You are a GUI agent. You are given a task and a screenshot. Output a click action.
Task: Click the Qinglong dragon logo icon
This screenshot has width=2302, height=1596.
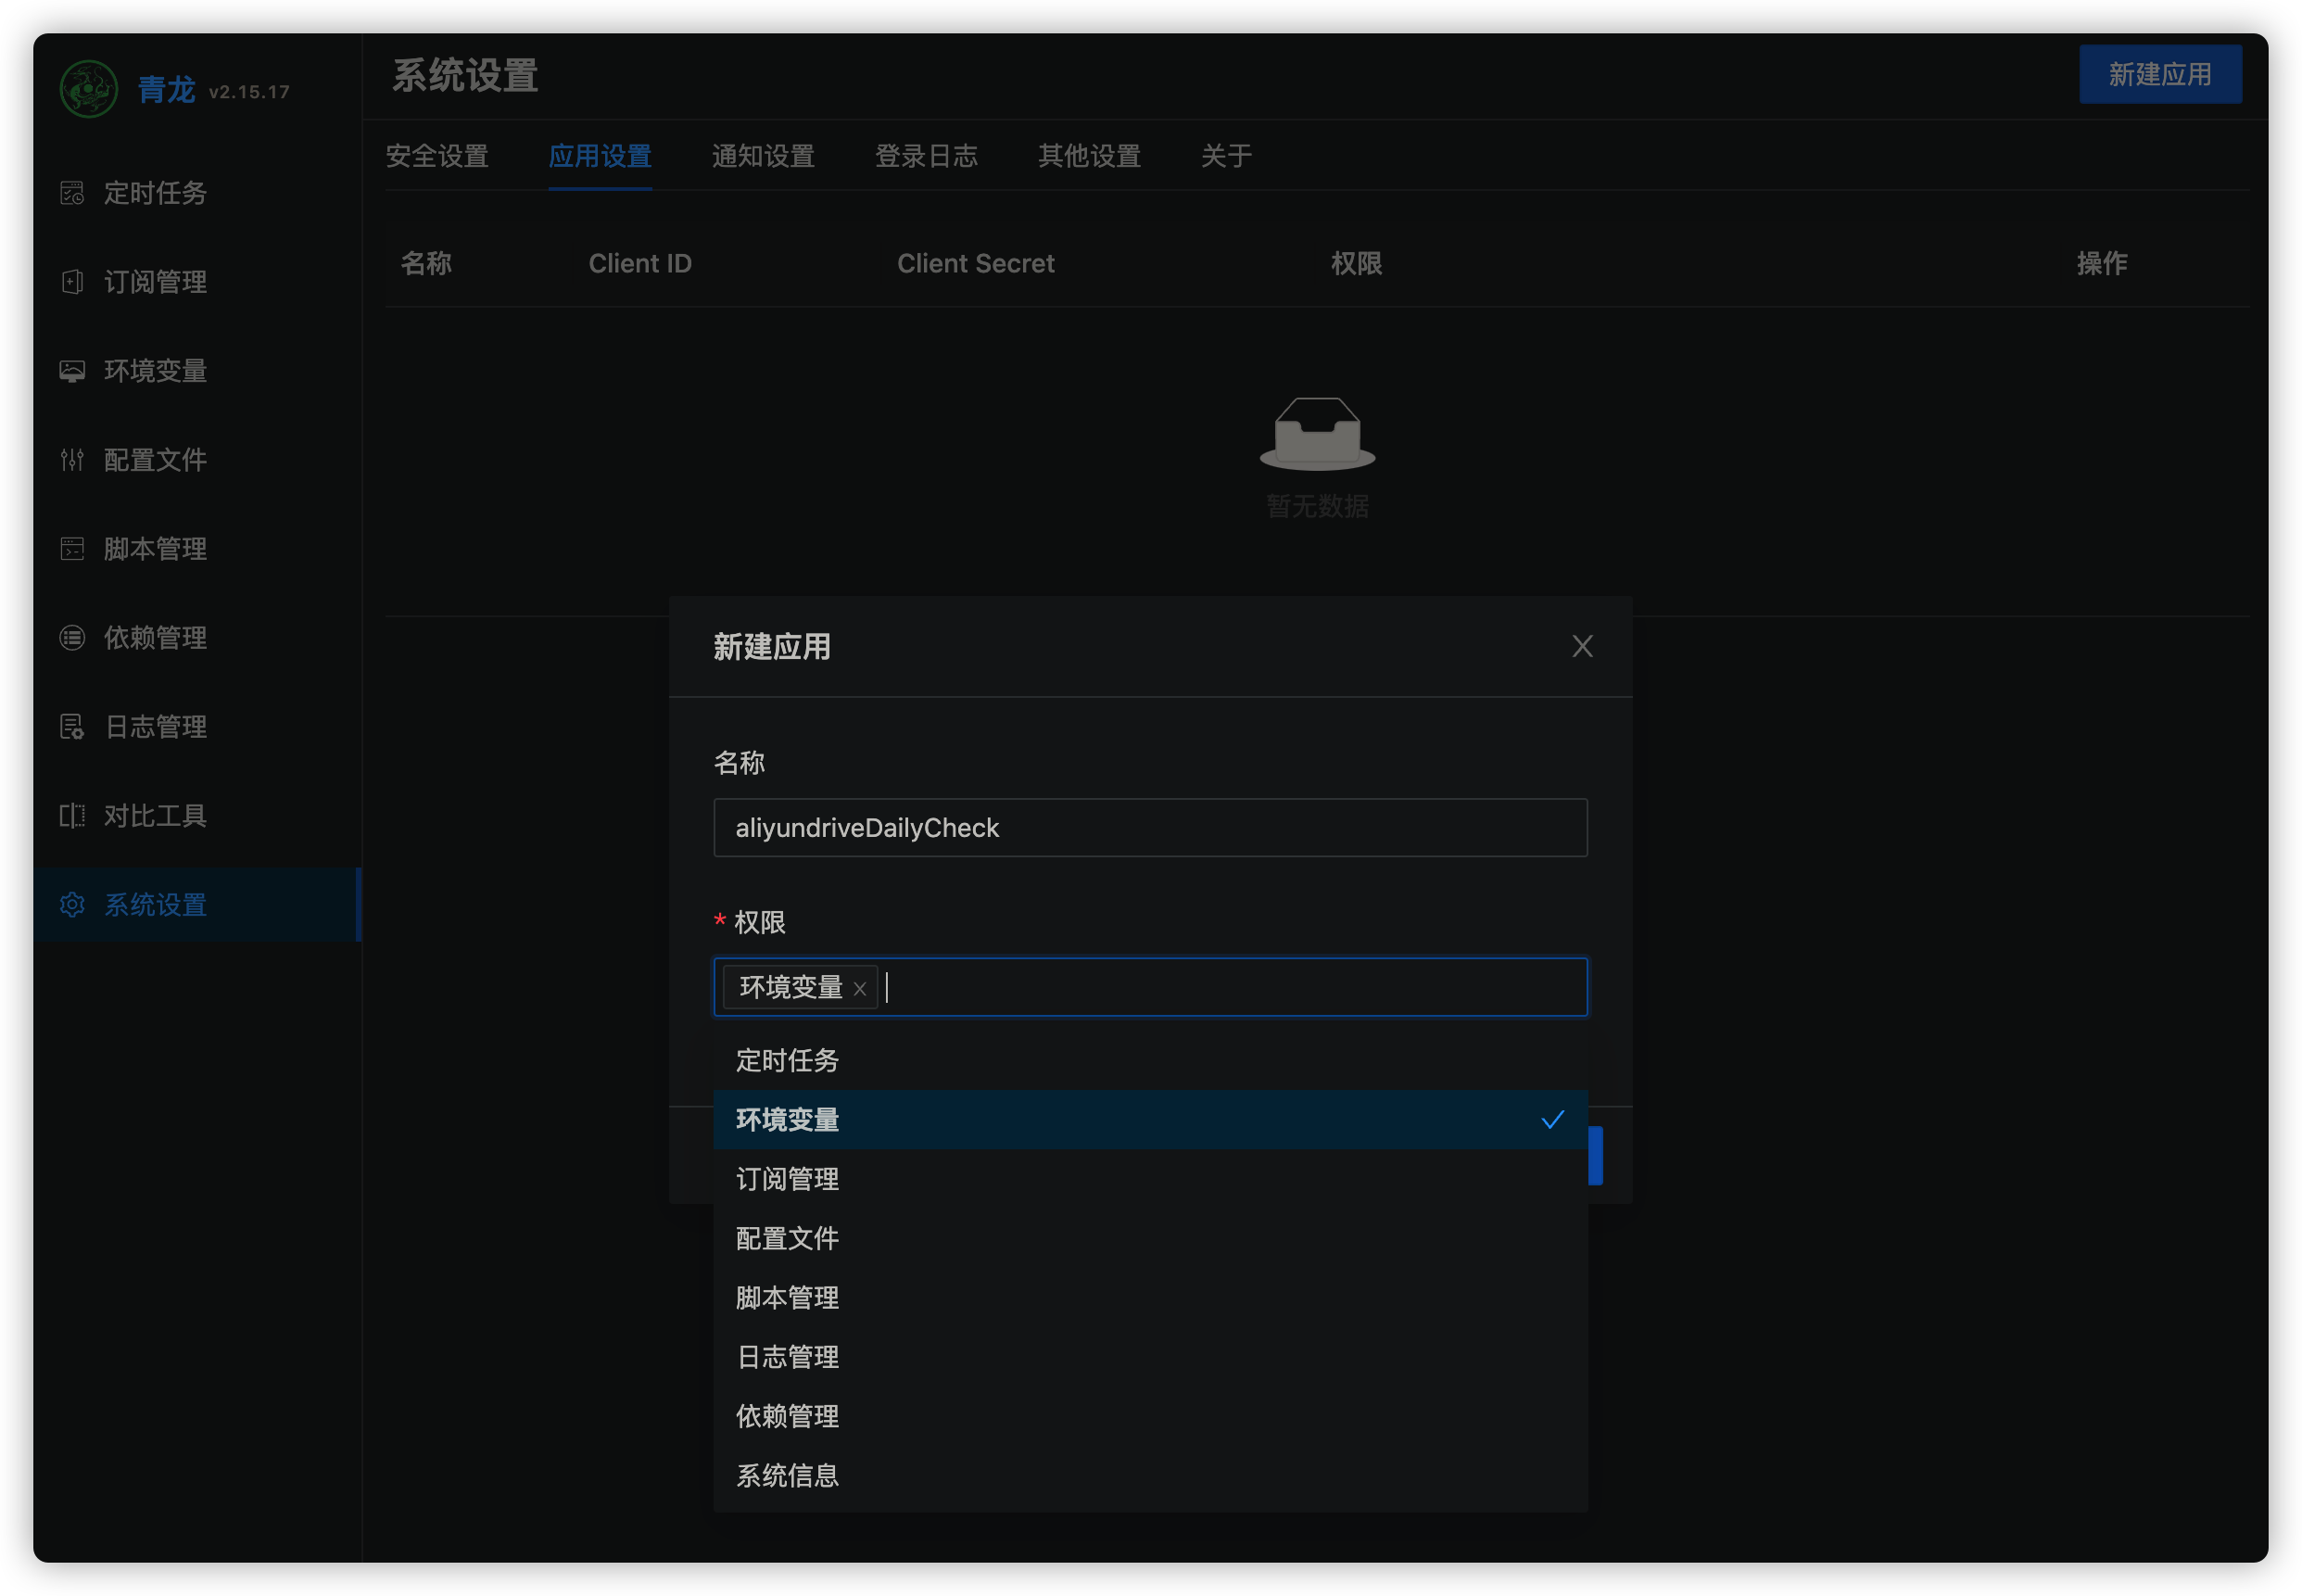(88, 89)
